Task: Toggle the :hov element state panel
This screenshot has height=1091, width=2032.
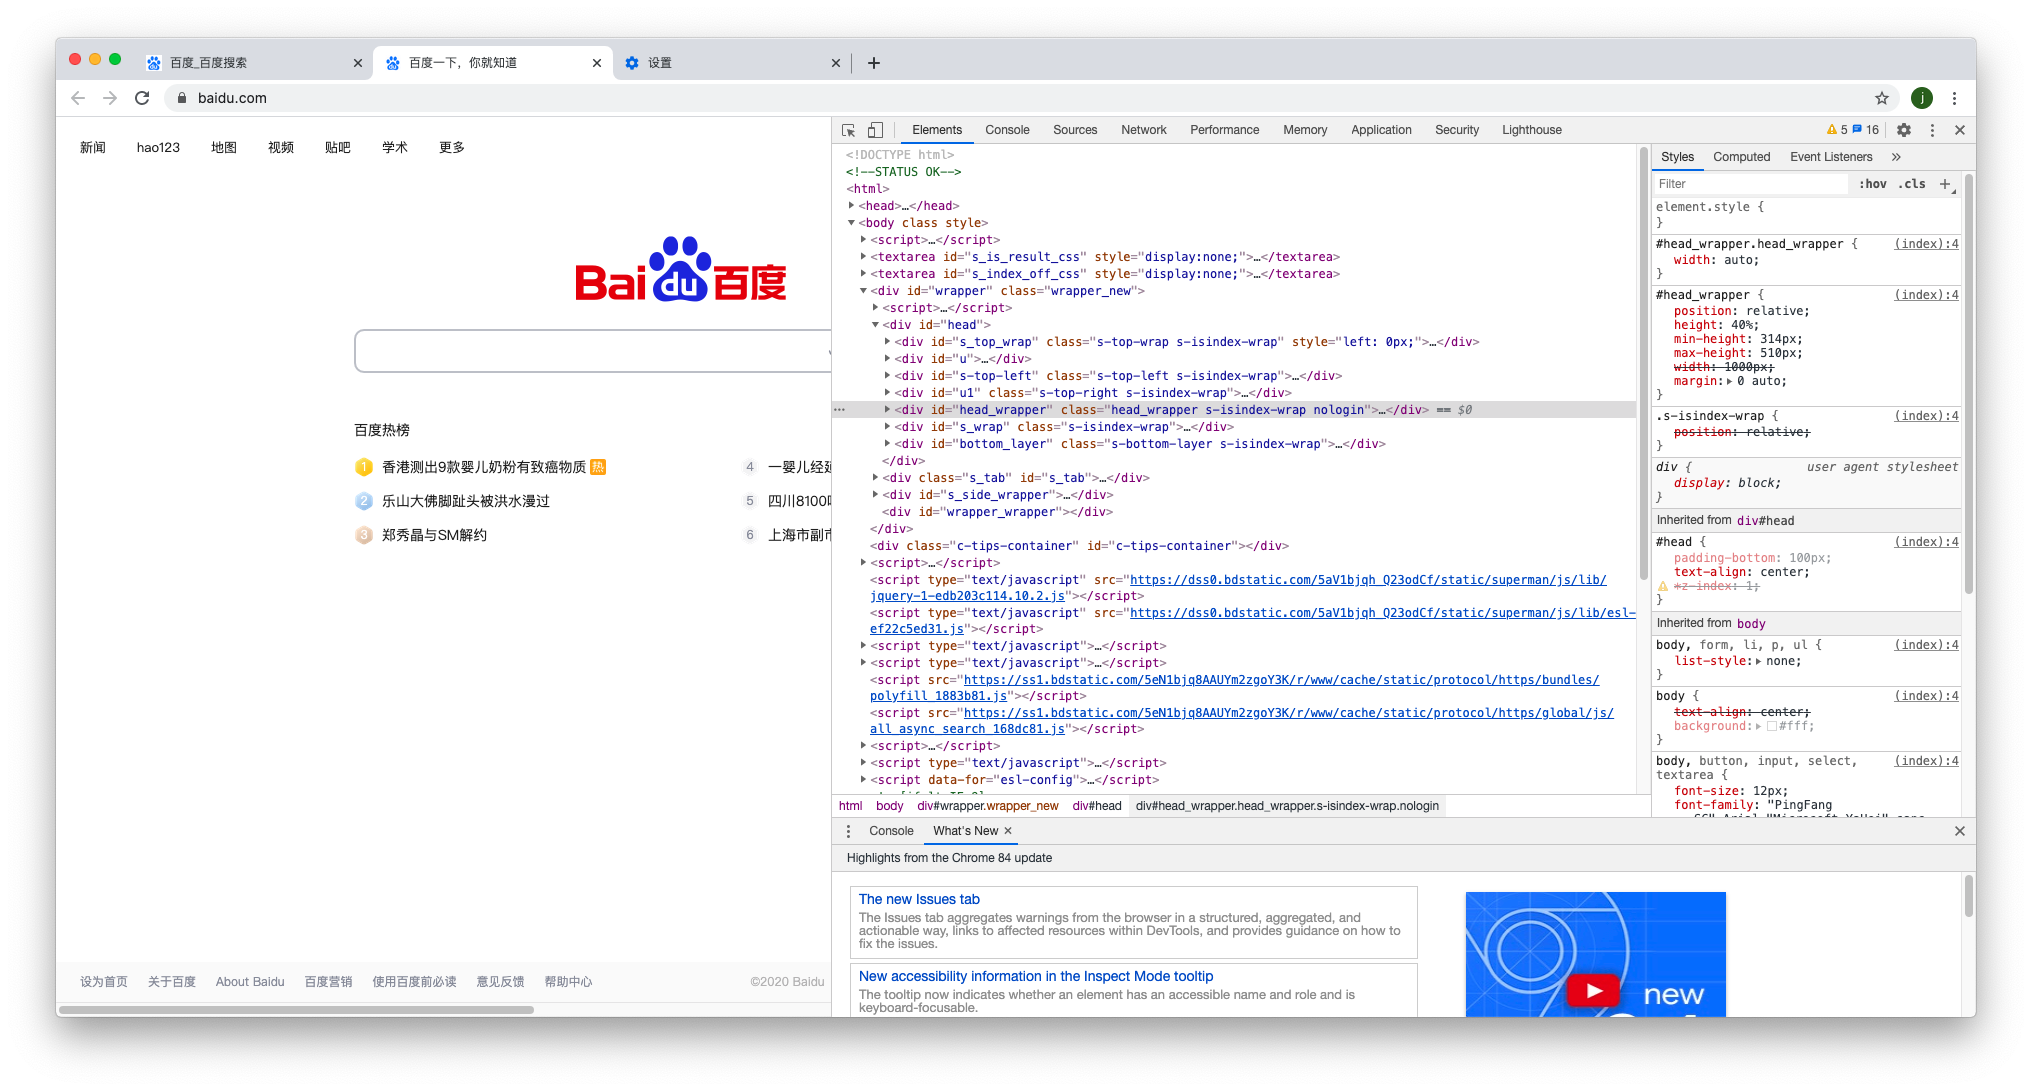Action: [x=1872, y=184]
